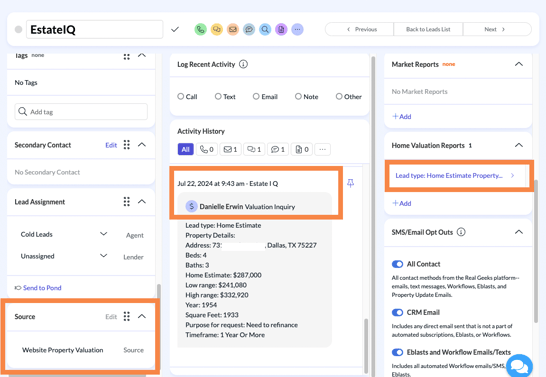Click the blue search icon in header

pos(265,30)
